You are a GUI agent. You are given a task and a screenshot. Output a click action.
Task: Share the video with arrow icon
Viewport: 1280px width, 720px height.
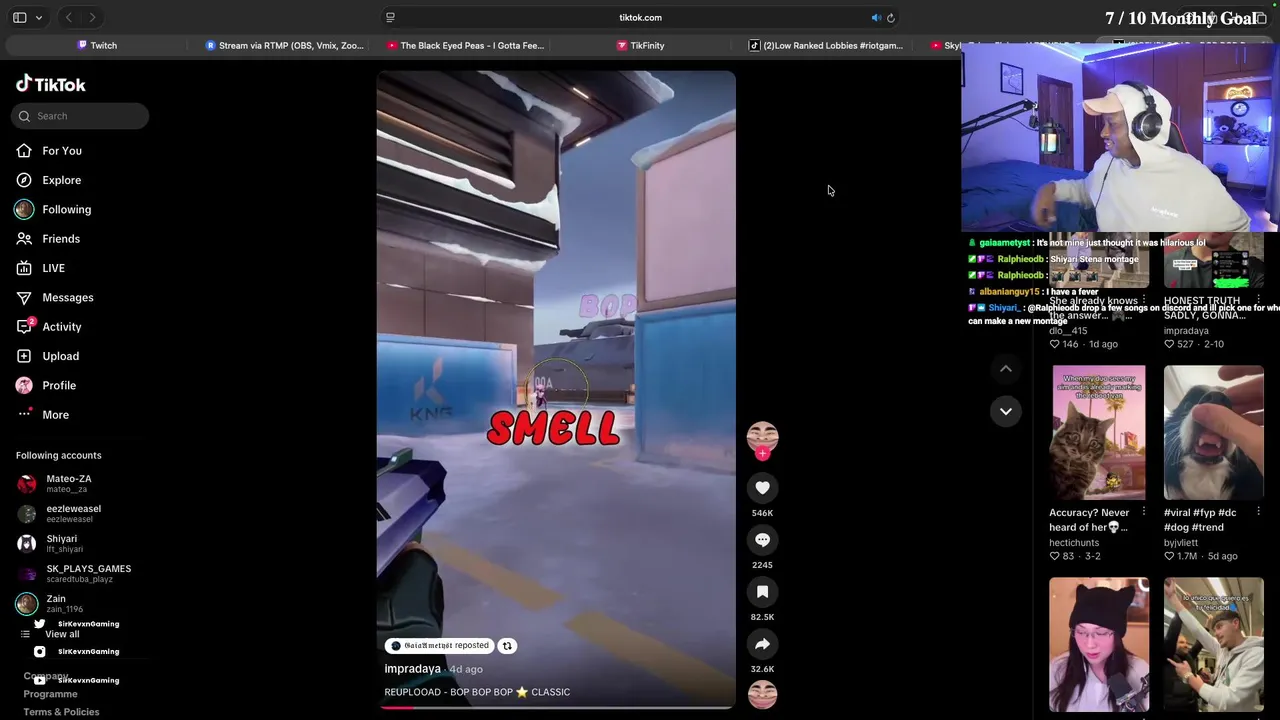762,644
